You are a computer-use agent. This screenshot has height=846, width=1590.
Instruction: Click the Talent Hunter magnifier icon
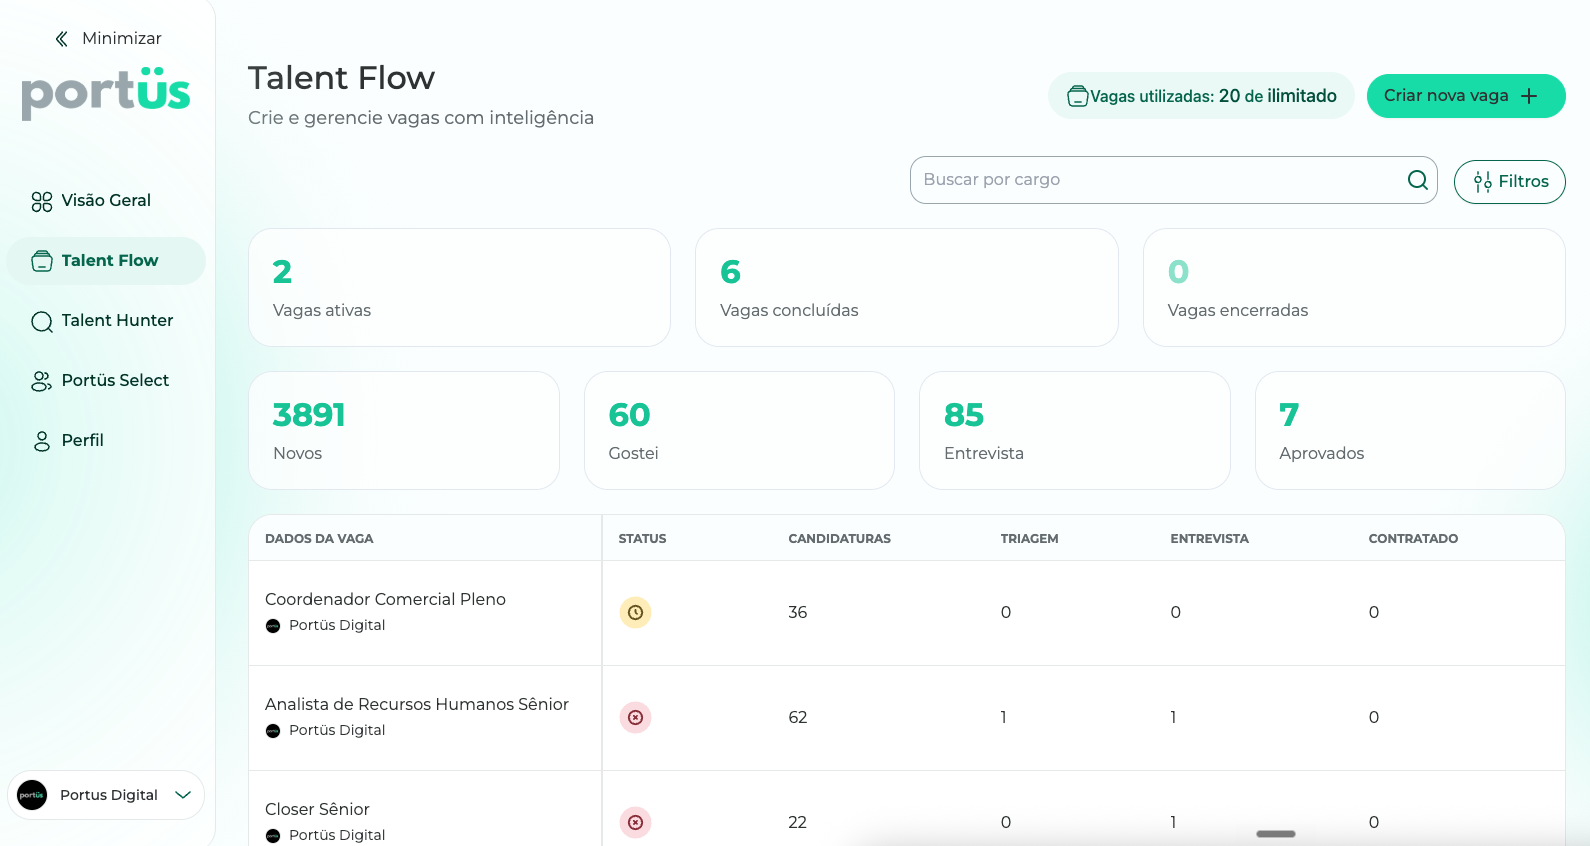(x=42, y=322)
